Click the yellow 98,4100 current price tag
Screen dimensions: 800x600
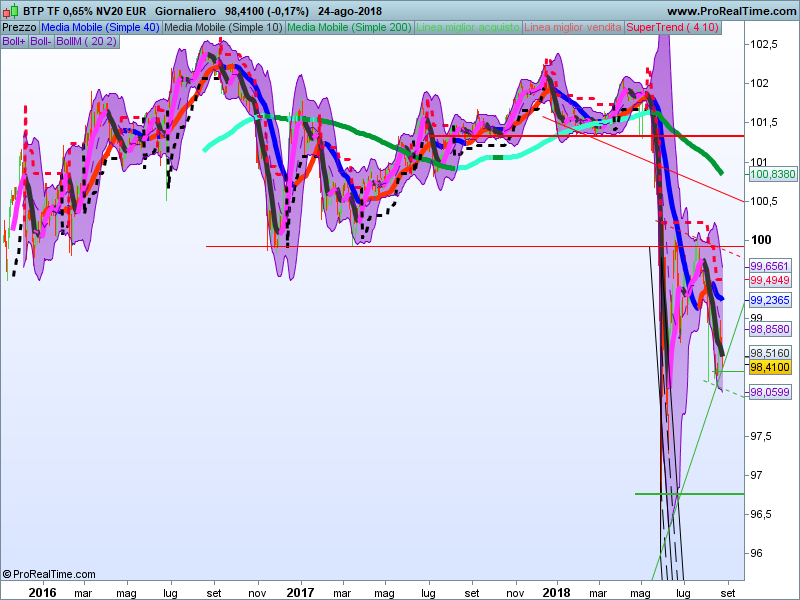pos(770,367)
